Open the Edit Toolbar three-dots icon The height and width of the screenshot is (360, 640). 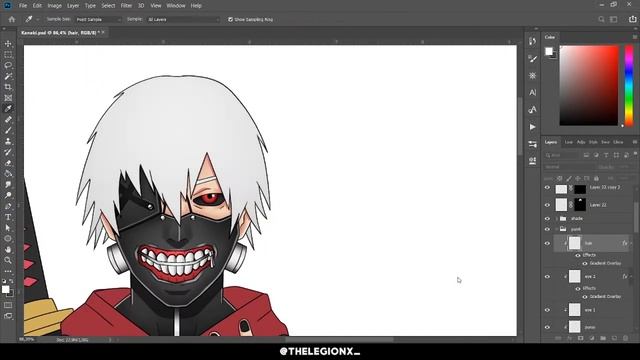click(x=8, y=271)
